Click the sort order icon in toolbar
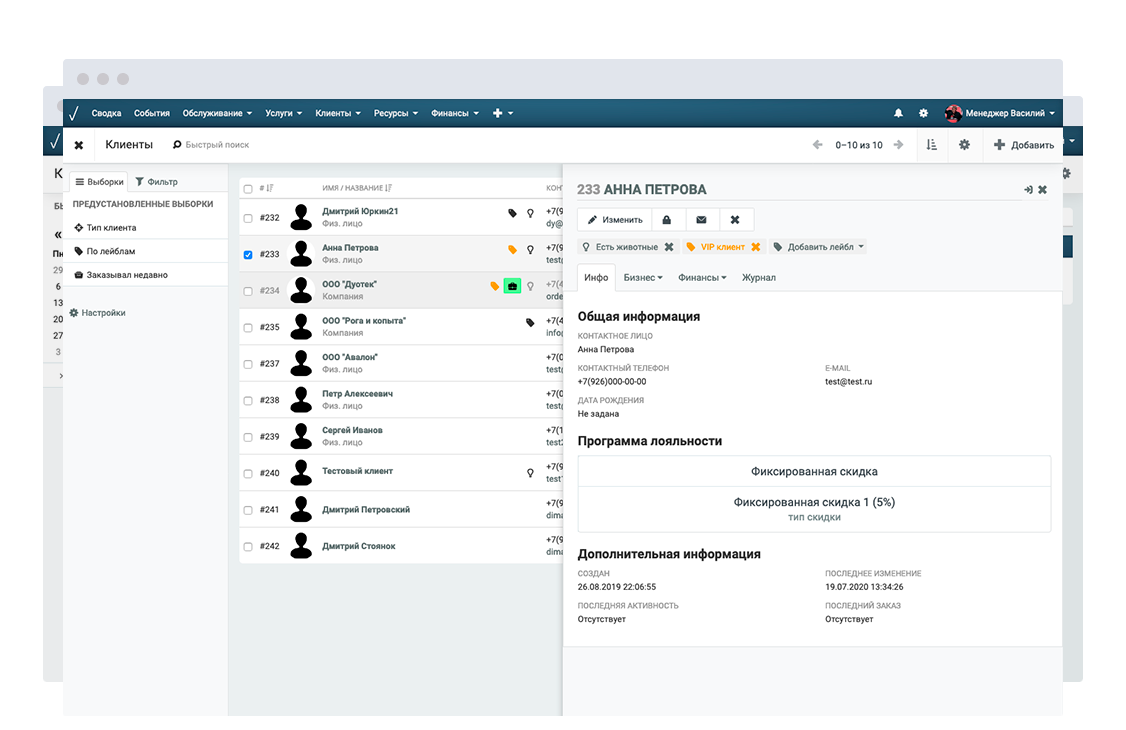 (931, 145)
